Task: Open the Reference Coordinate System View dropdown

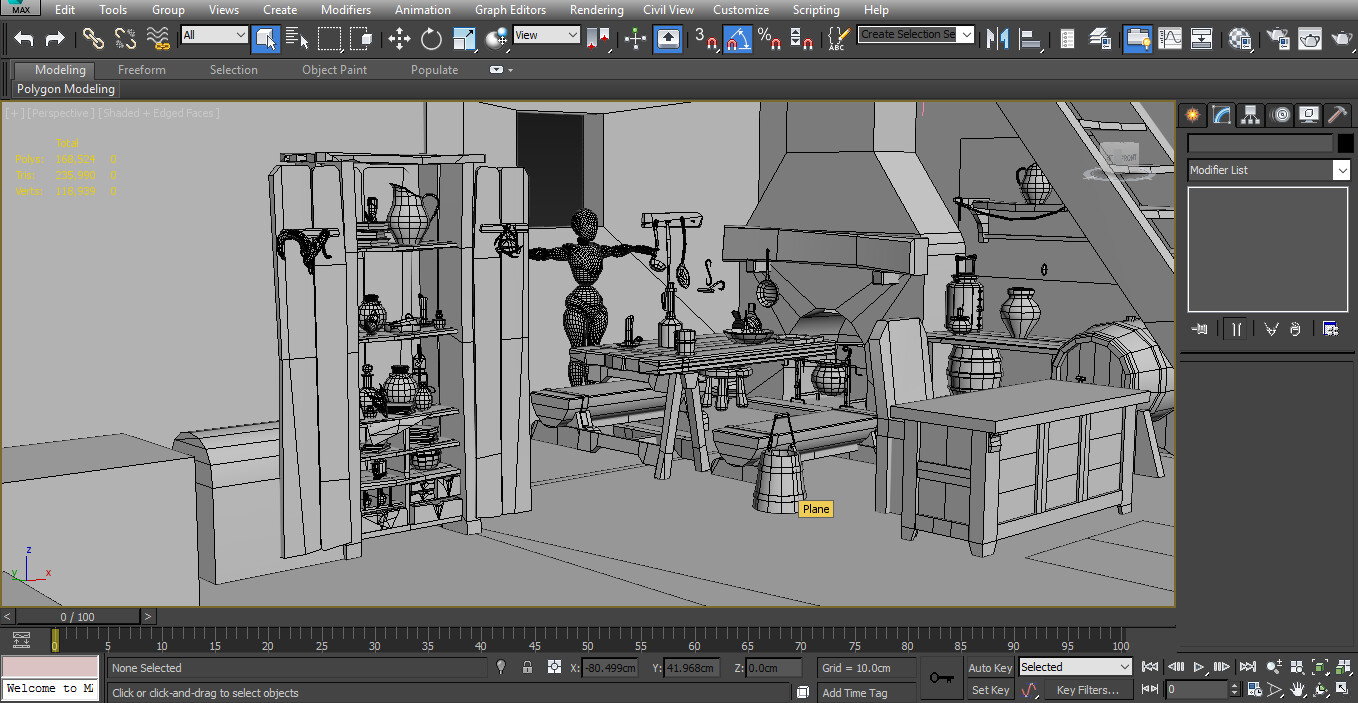Action: pos(546,33)
